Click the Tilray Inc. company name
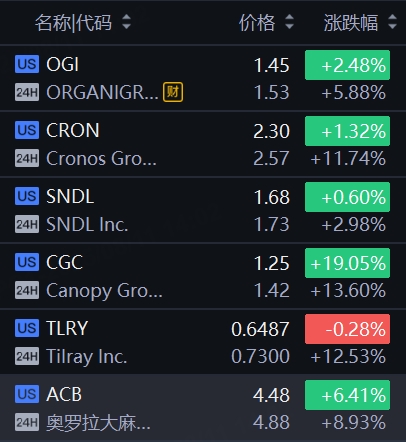 coord(87,357)
